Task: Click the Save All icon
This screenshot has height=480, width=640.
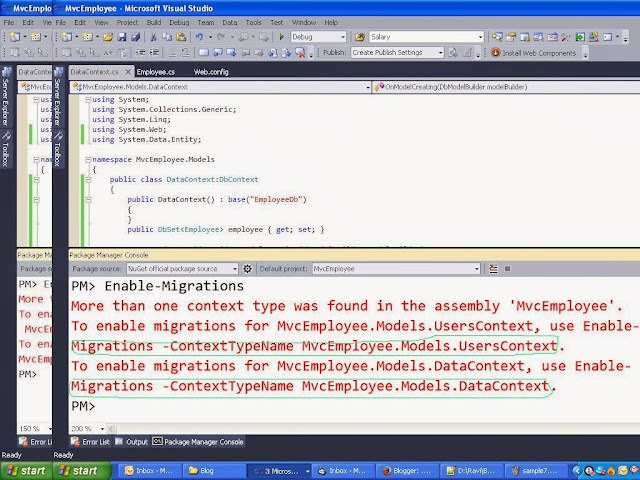Action: click(136, 37)
